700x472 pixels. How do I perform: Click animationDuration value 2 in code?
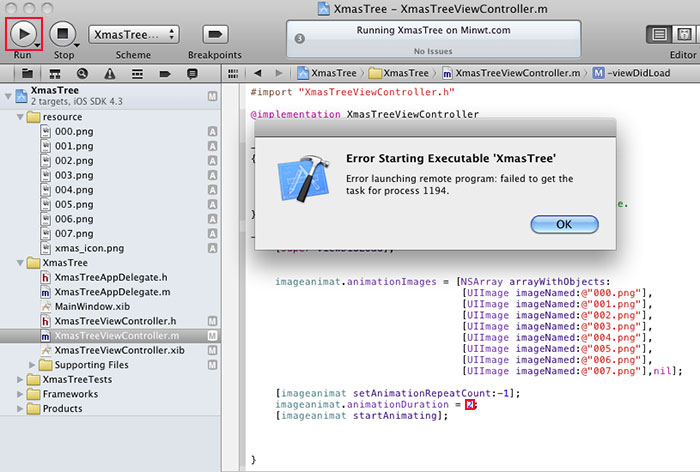[x=470, y=405]
